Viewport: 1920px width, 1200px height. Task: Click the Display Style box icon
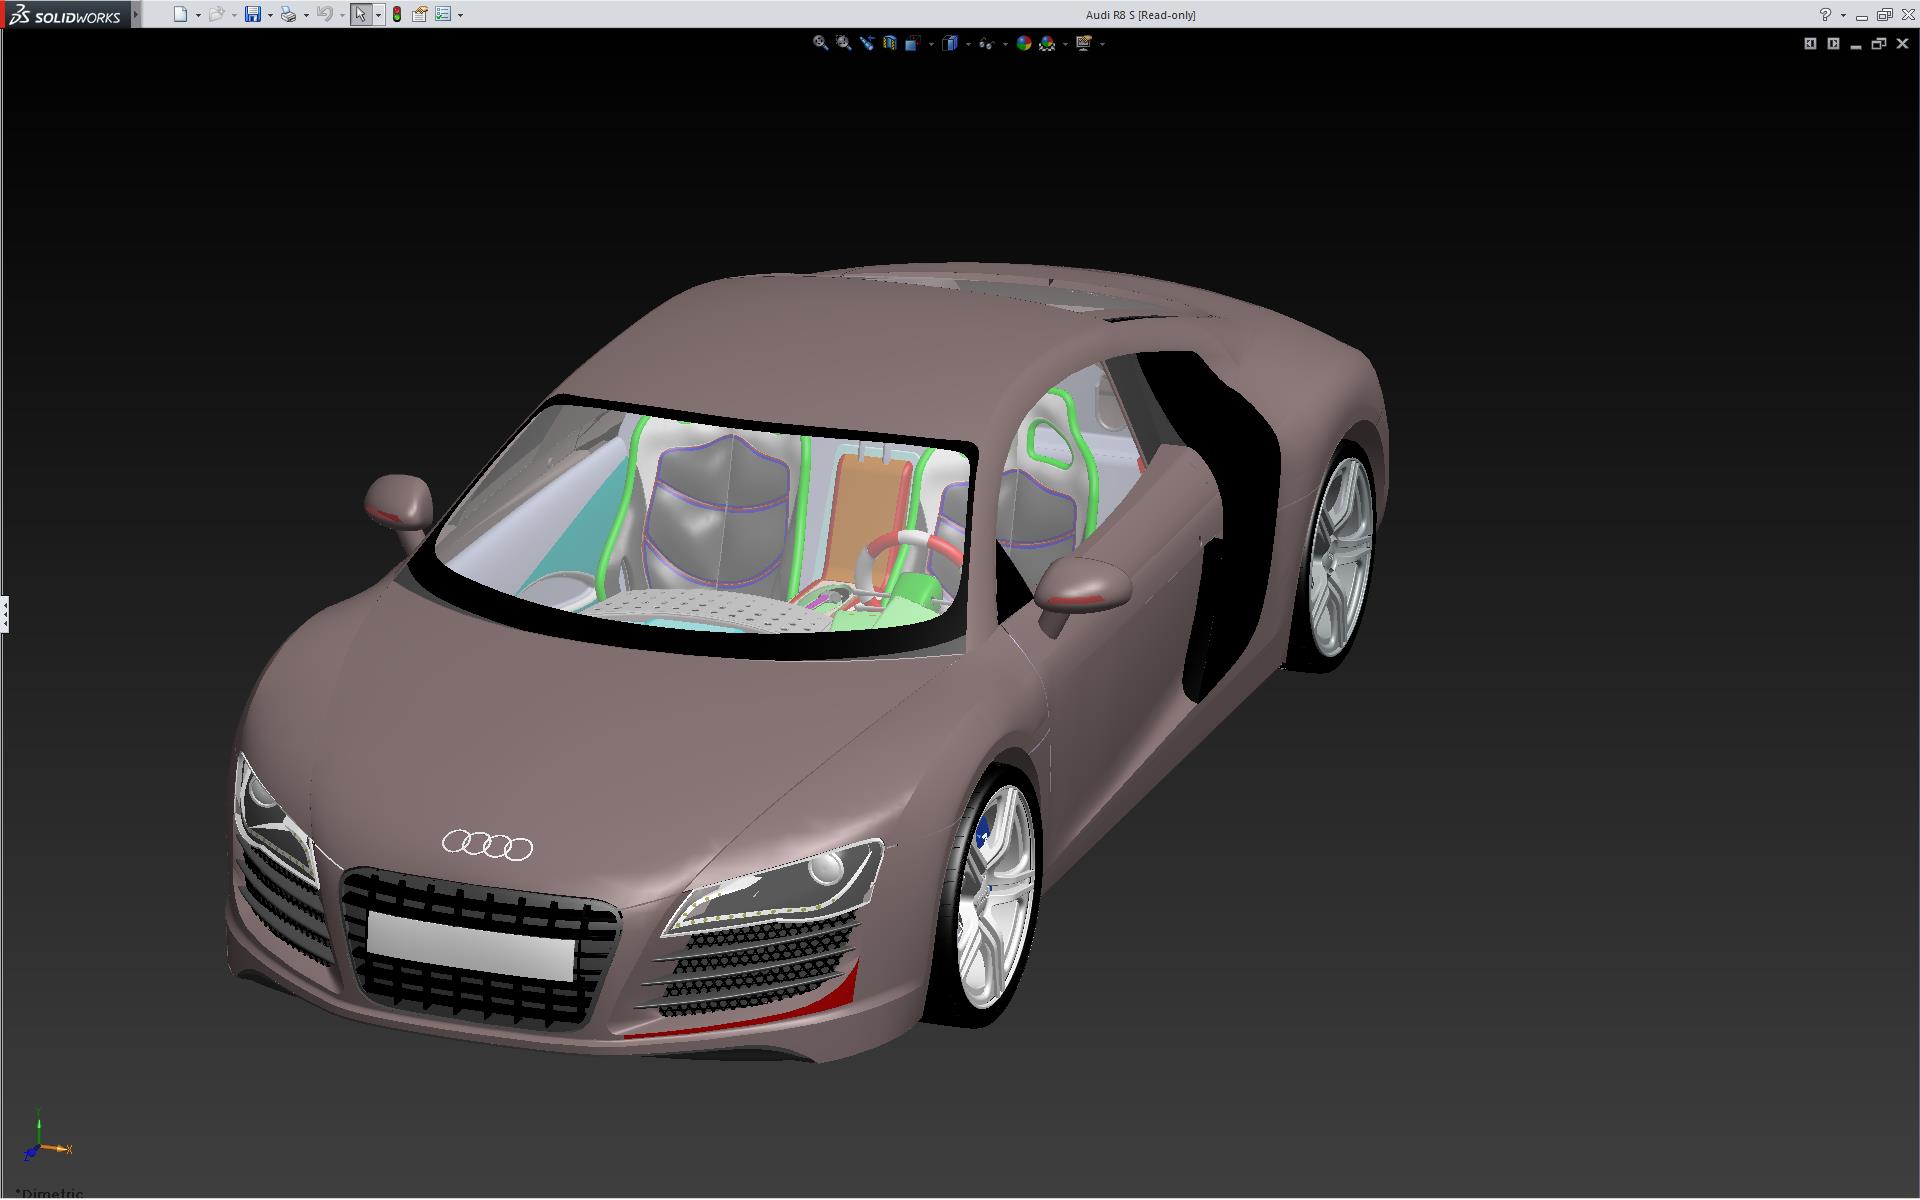(x=950, y=43)
